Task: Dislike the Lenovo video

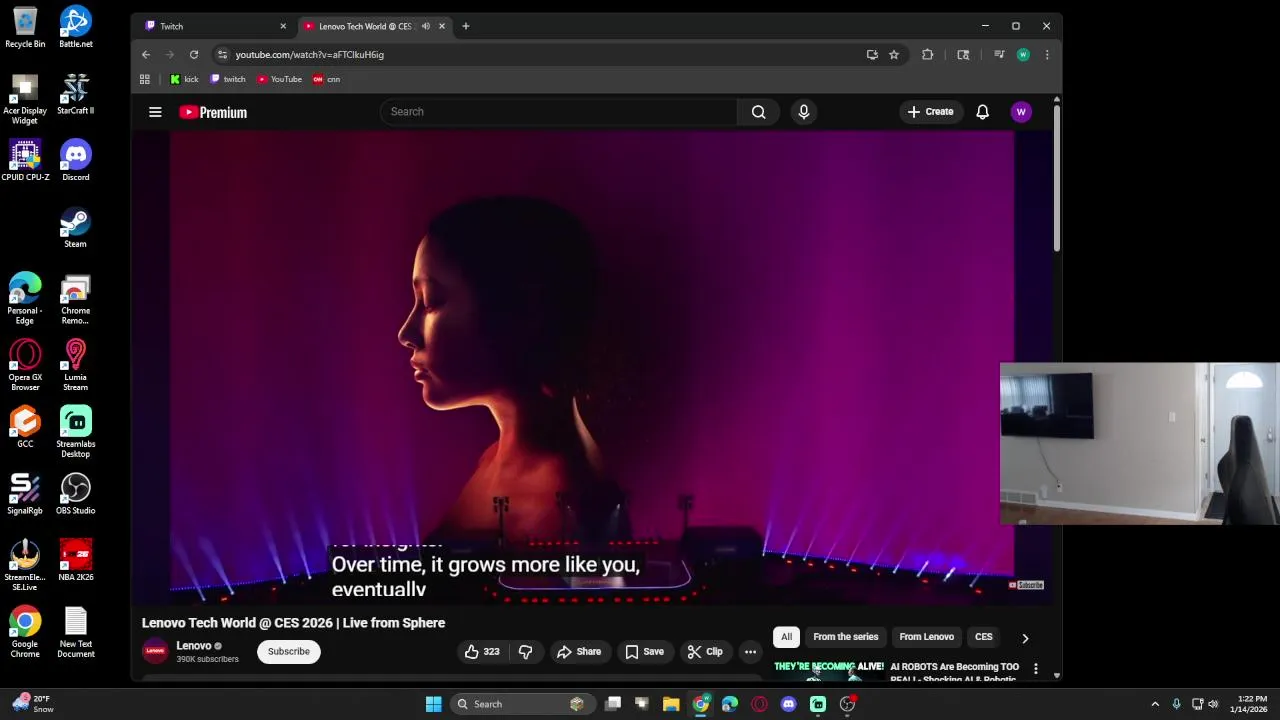Action: pos(525,652)
